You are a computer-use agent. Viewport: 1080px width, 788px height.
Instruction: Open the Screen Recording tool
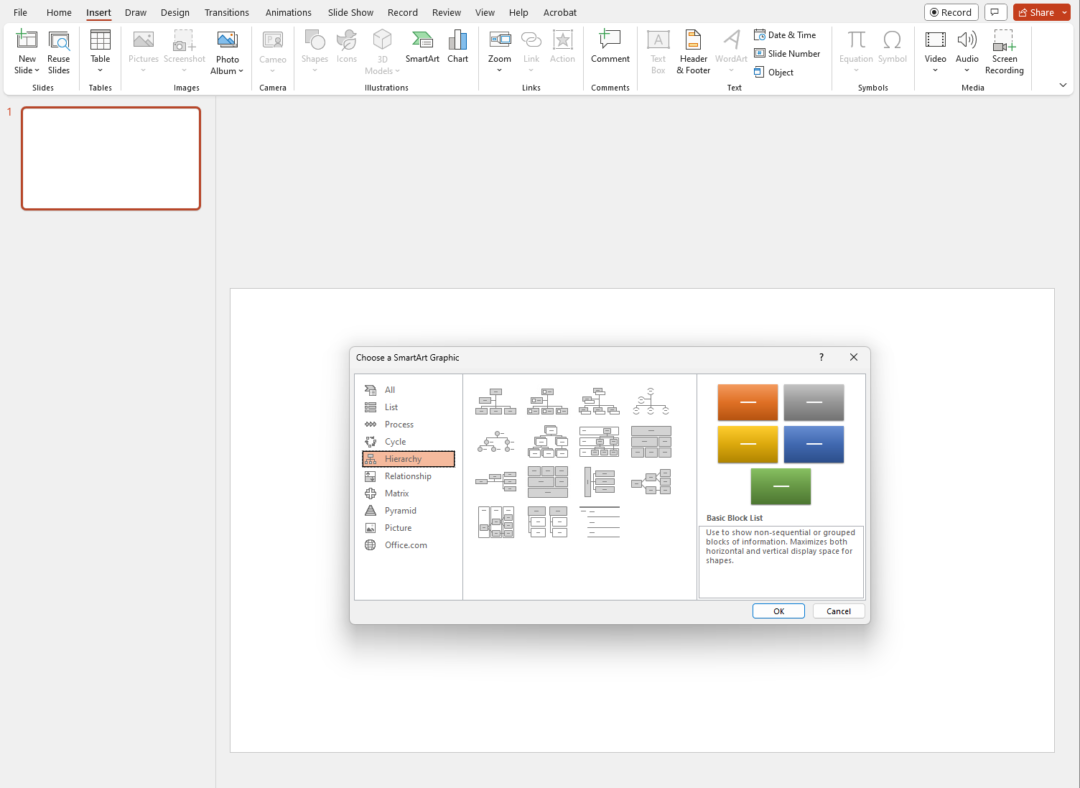1004,50
